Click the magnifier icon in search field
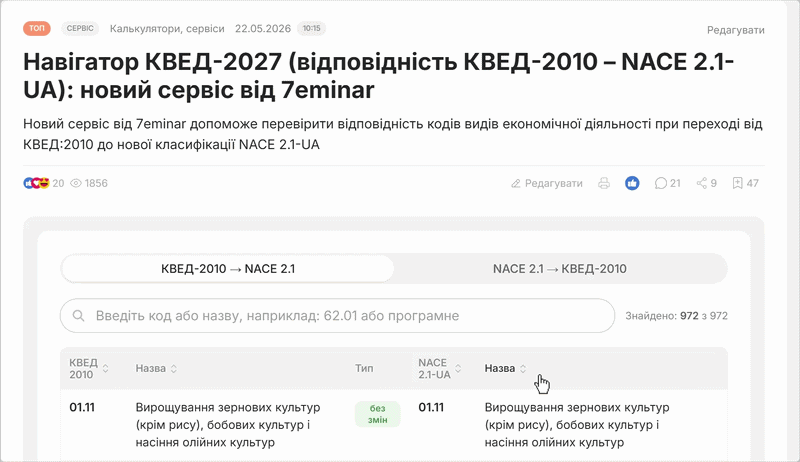Image resolution: width=800 pixels, height=462 pixels. click(78, 316)
